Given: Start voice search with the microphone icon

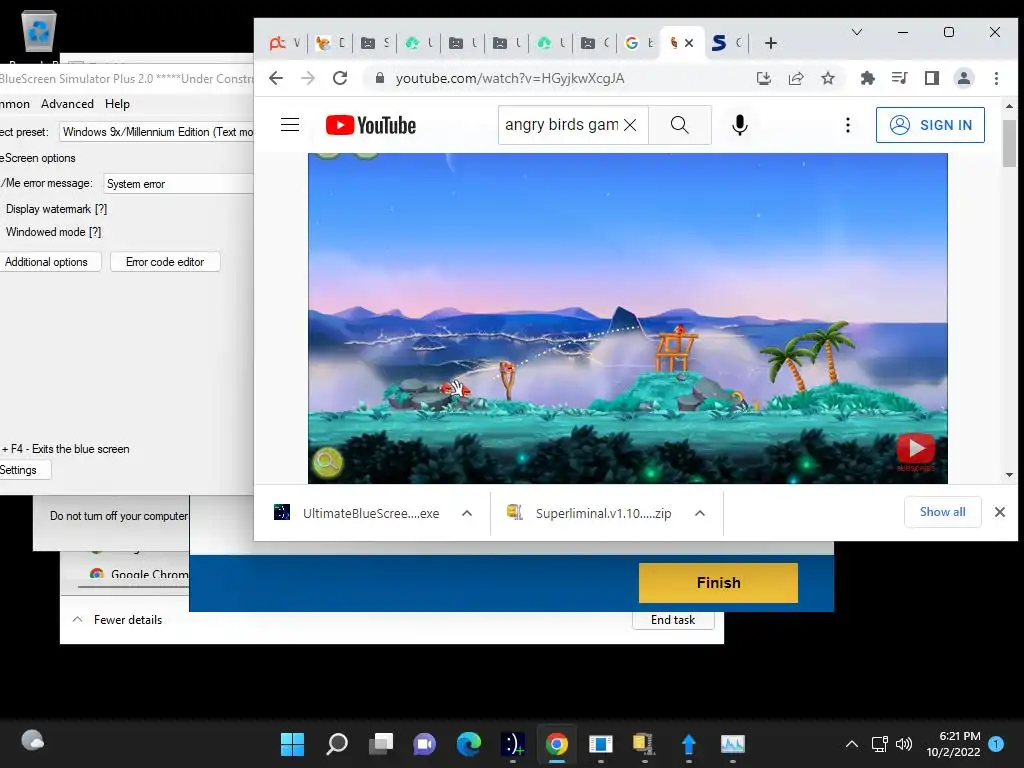Looking at the screenshot, I should [739, 125].
